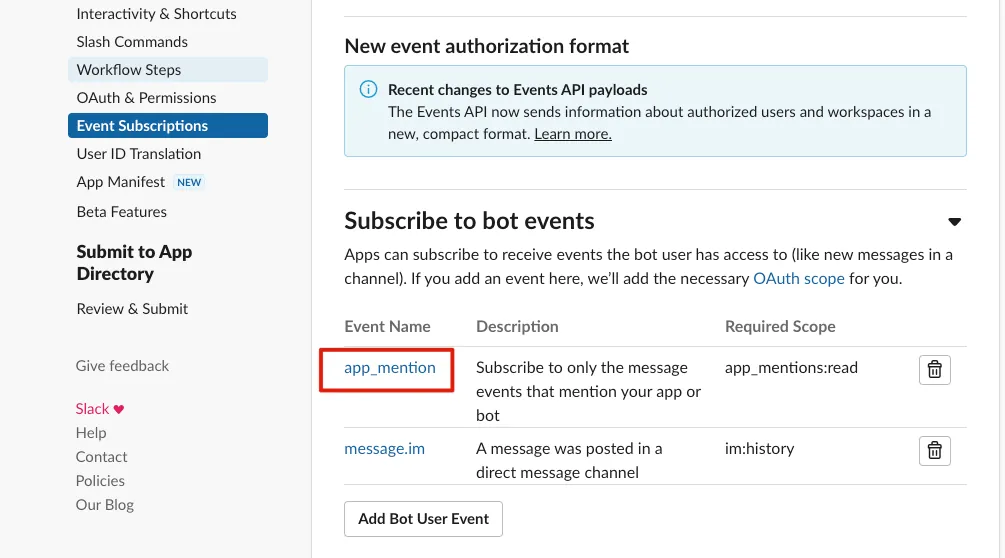Open App Manifest page
Viewport: 1005px width, 558px height.
[121, 182]
